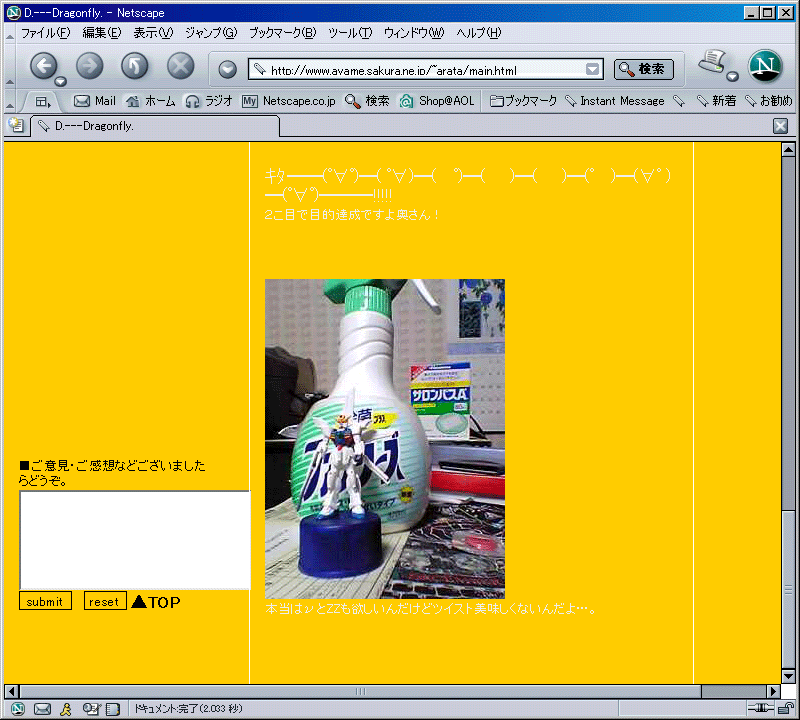This screenshot has width=800, height=720.
Task: Click the page-proxy icon beside the URL
Action: [260, 69]
